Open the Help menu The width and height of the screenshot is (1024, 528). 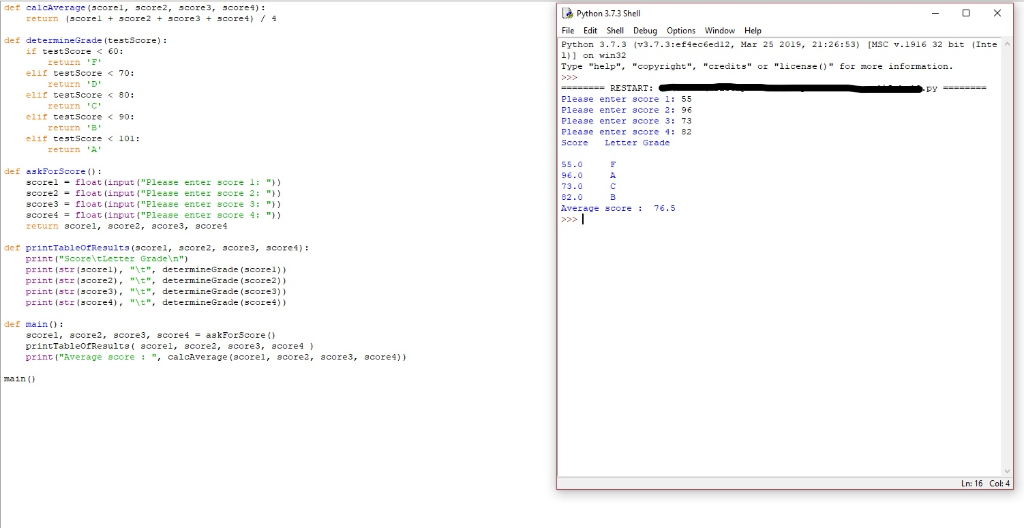752,31
